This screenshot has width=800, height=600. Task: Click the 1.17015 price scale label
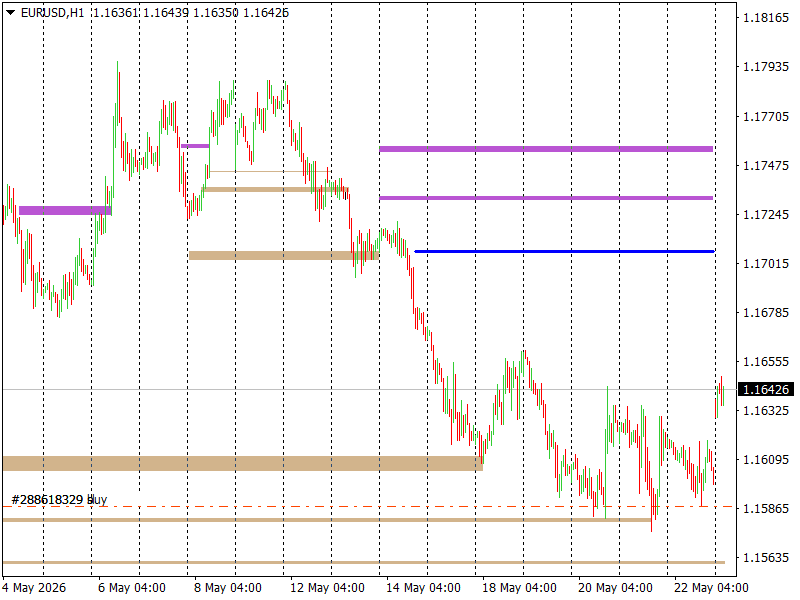point(766,264)
